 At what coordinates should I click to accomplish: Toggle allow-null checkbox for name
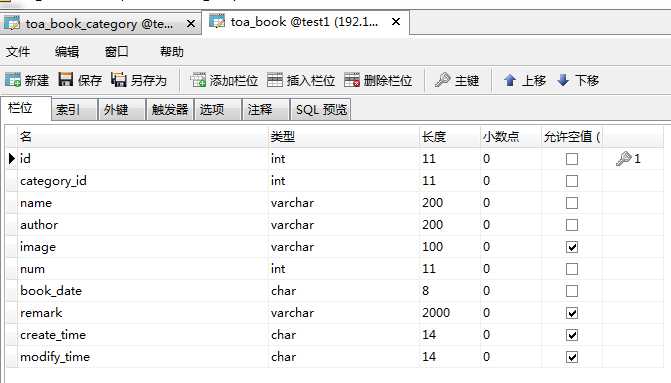[572, 203]
